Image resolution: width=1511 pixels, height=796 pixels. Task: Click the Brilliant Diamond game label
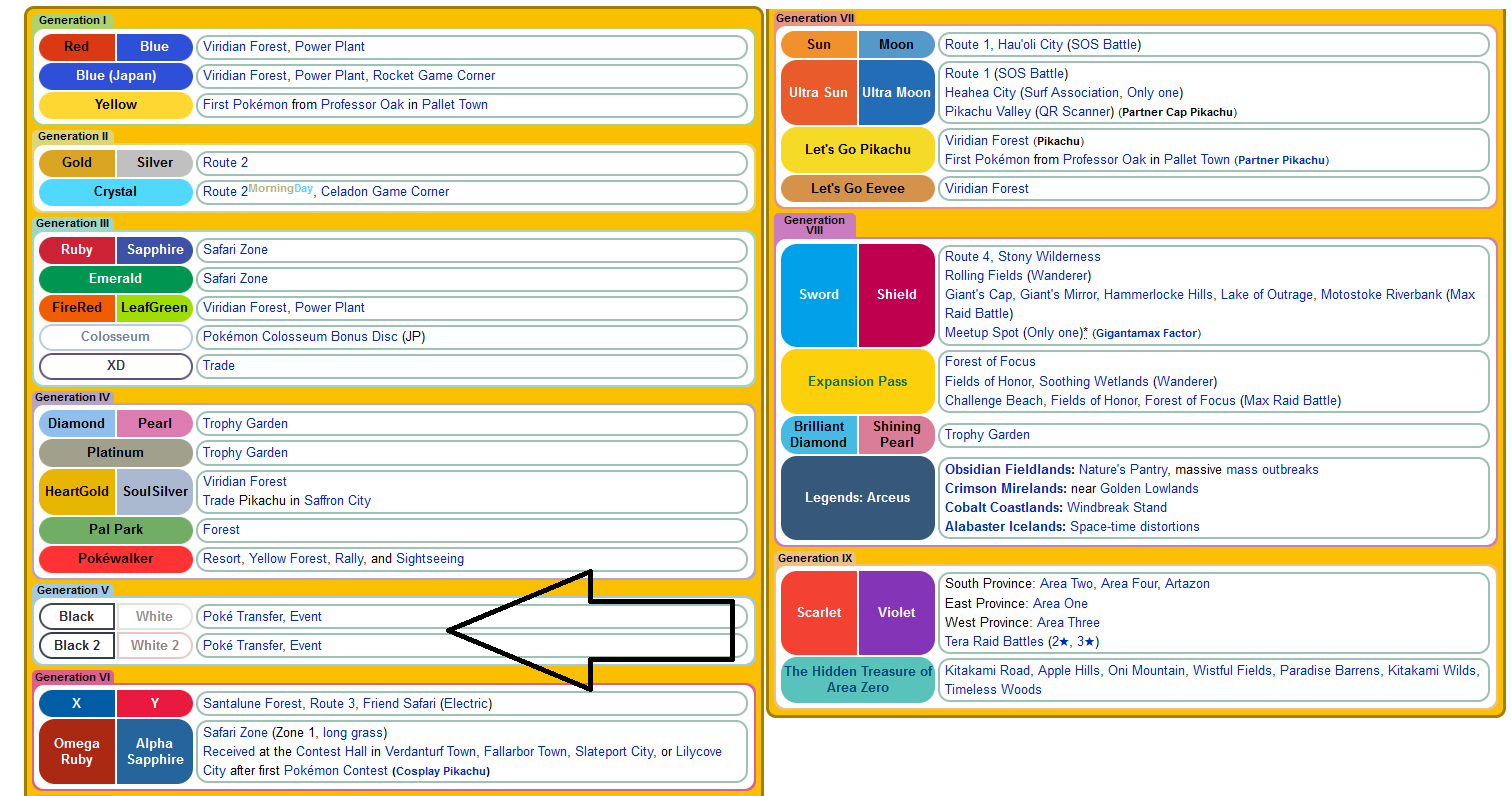[819, 435]
